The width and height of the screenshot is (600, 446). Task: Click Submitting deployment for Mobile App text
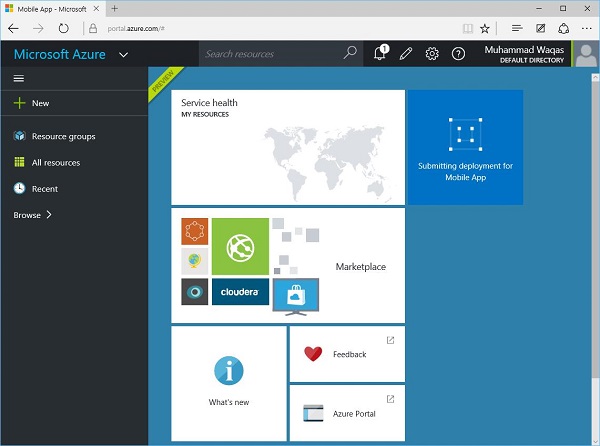465,171
